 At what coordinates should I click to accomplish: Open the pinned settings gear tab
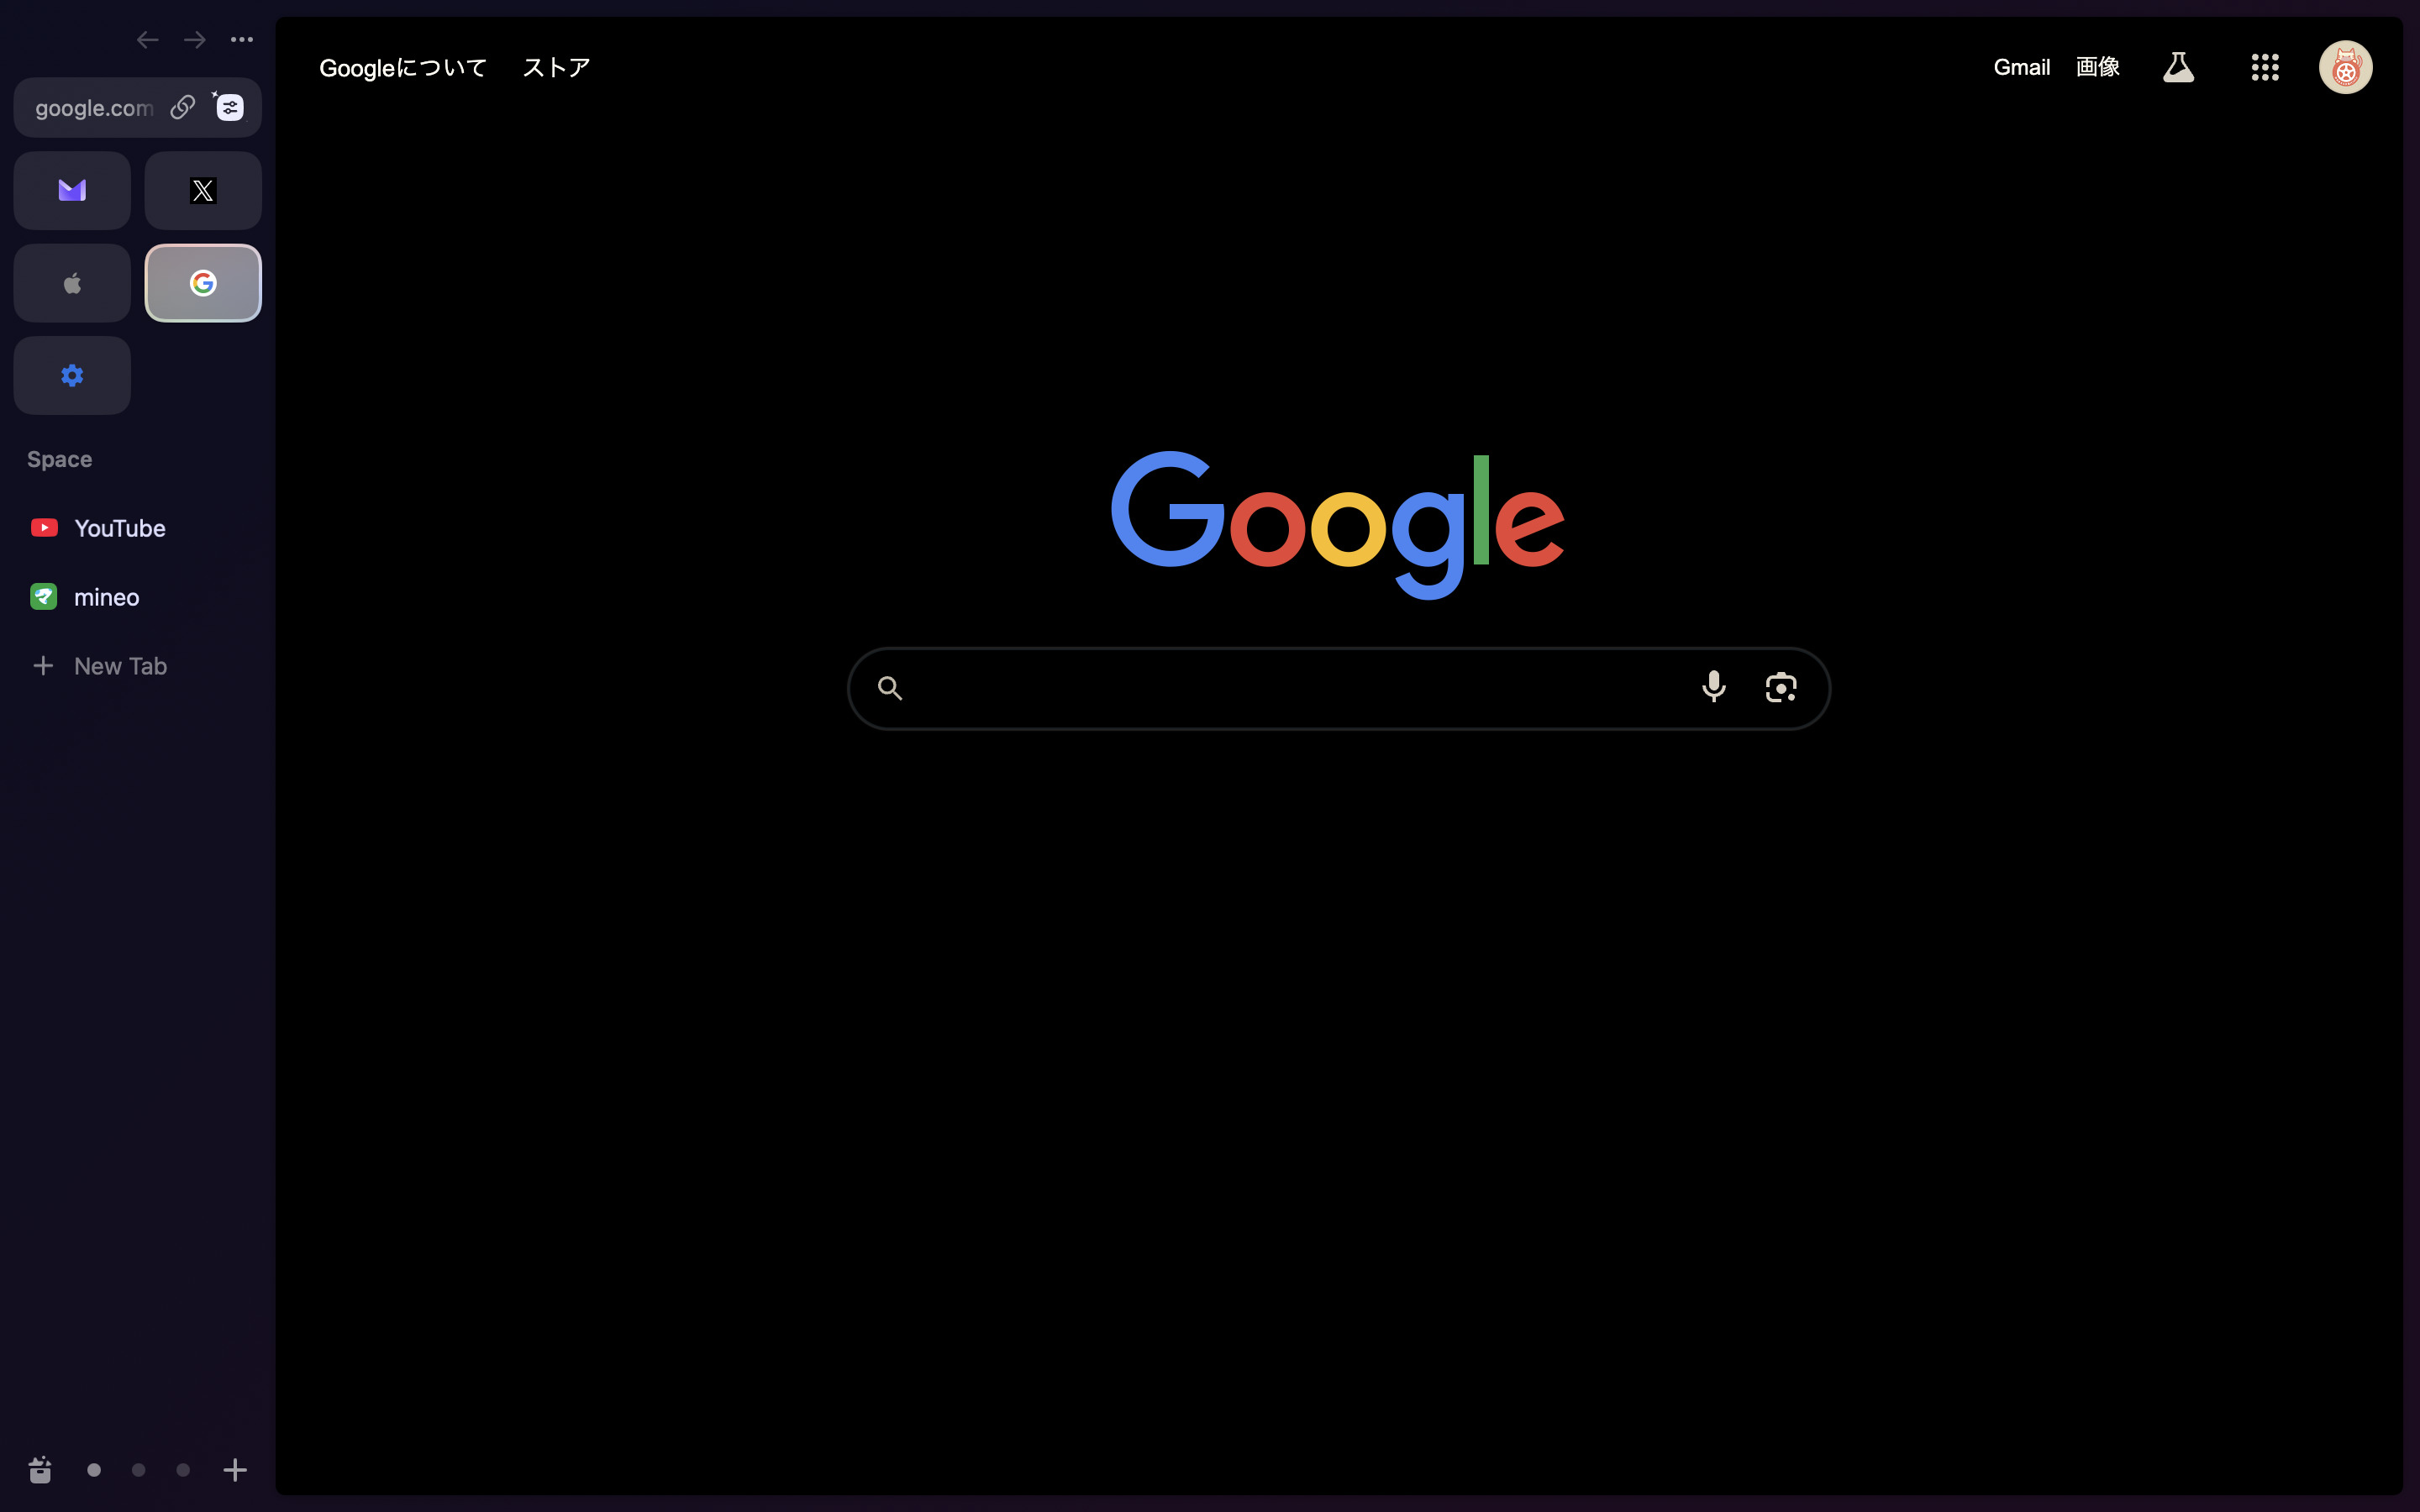72,375
